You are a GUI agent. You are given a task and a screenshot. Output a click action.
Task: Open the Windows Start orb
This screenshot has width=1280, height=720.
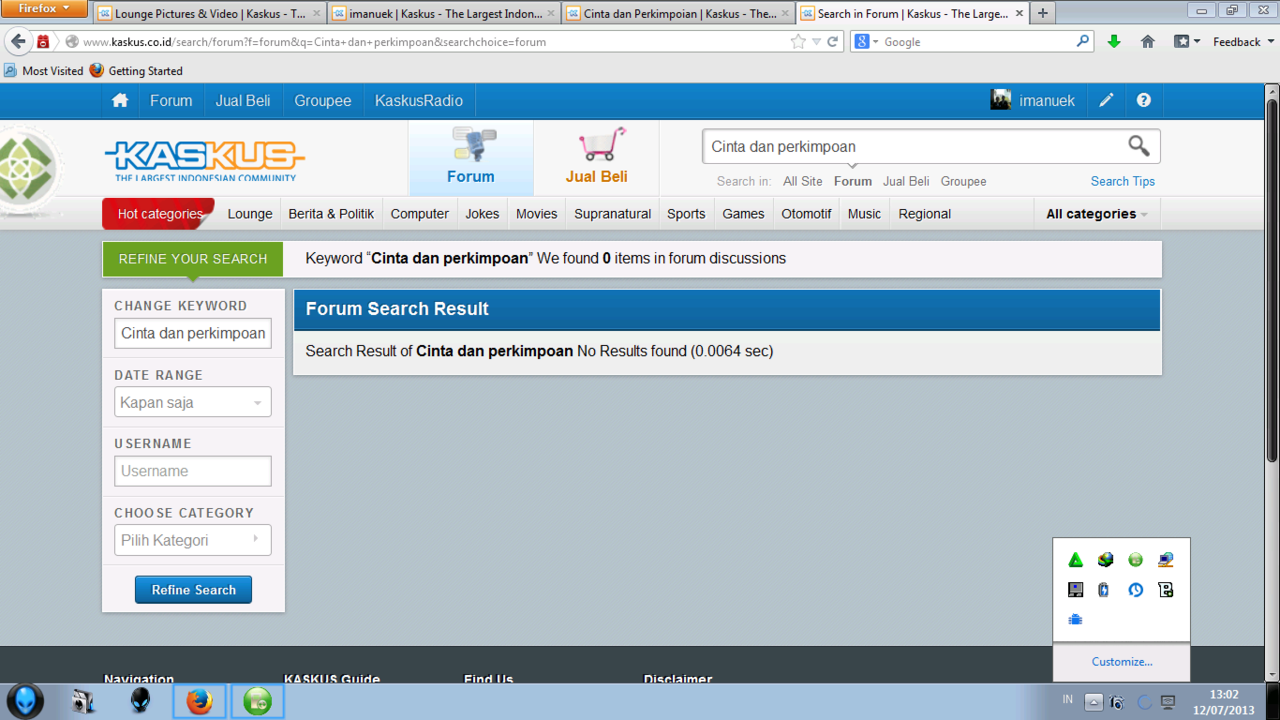tap(26, 702)
